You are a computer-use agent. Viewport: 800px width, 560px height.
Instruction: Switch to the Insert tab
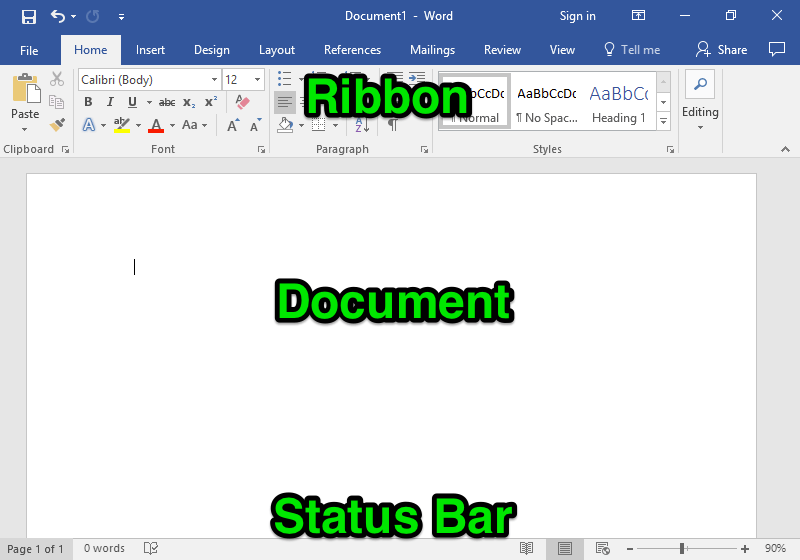coord(150,50)
